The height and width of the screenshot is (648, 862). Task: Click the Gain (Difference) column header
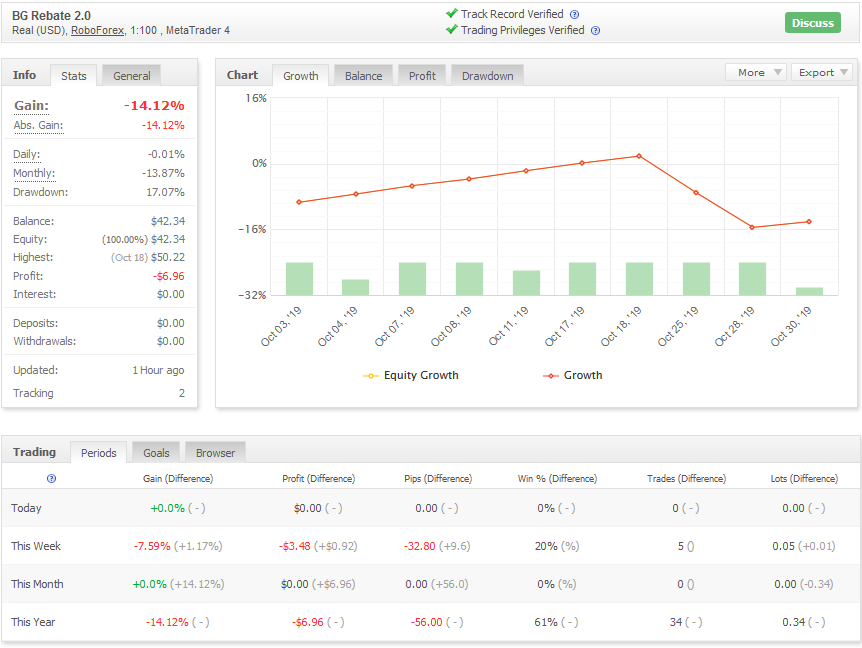[x=178, y=479]
